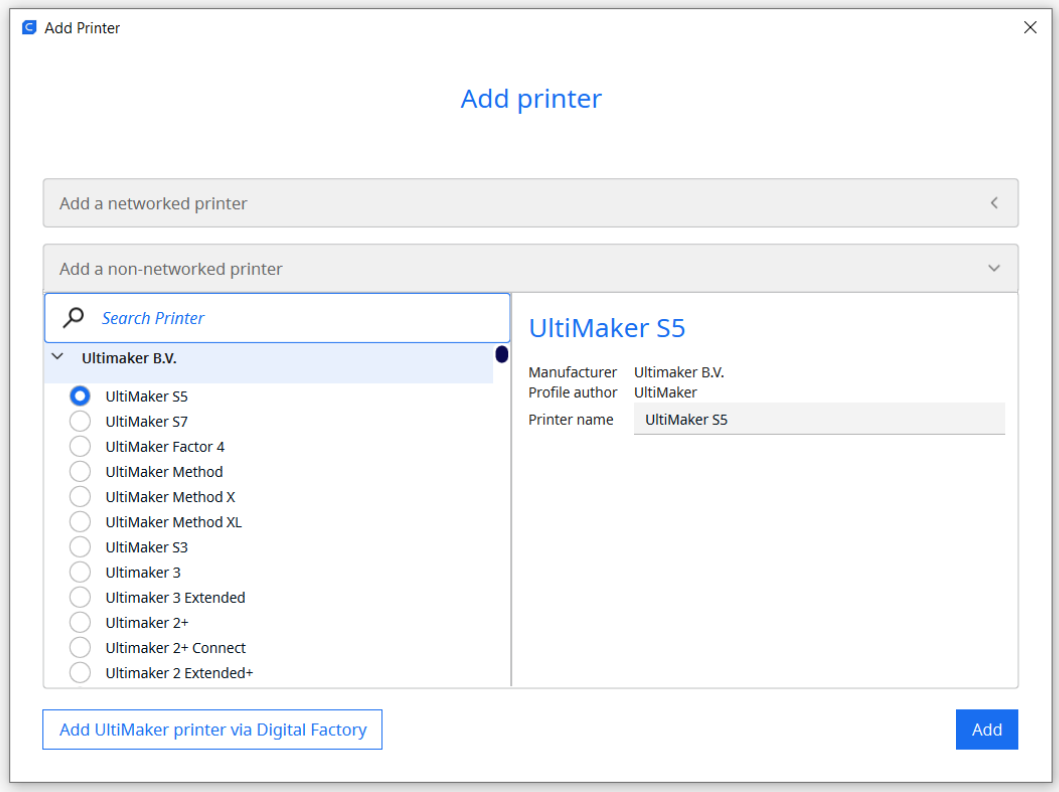Select Ultimaker 3 Extended printer
The image size is (1059, 792).
tap(80, 598)
